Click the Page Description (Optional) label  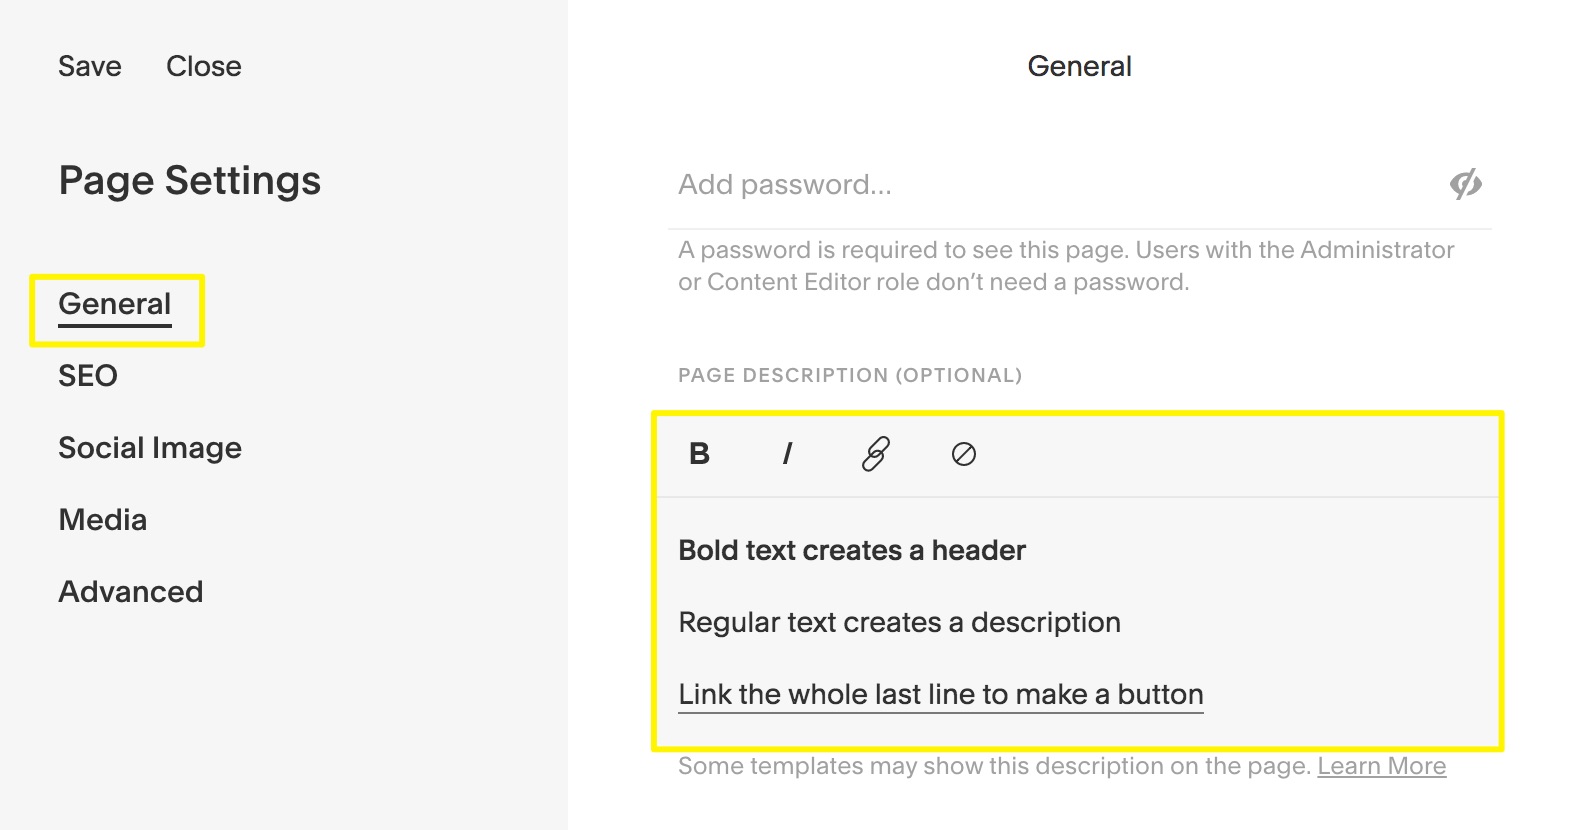point(850,376)
